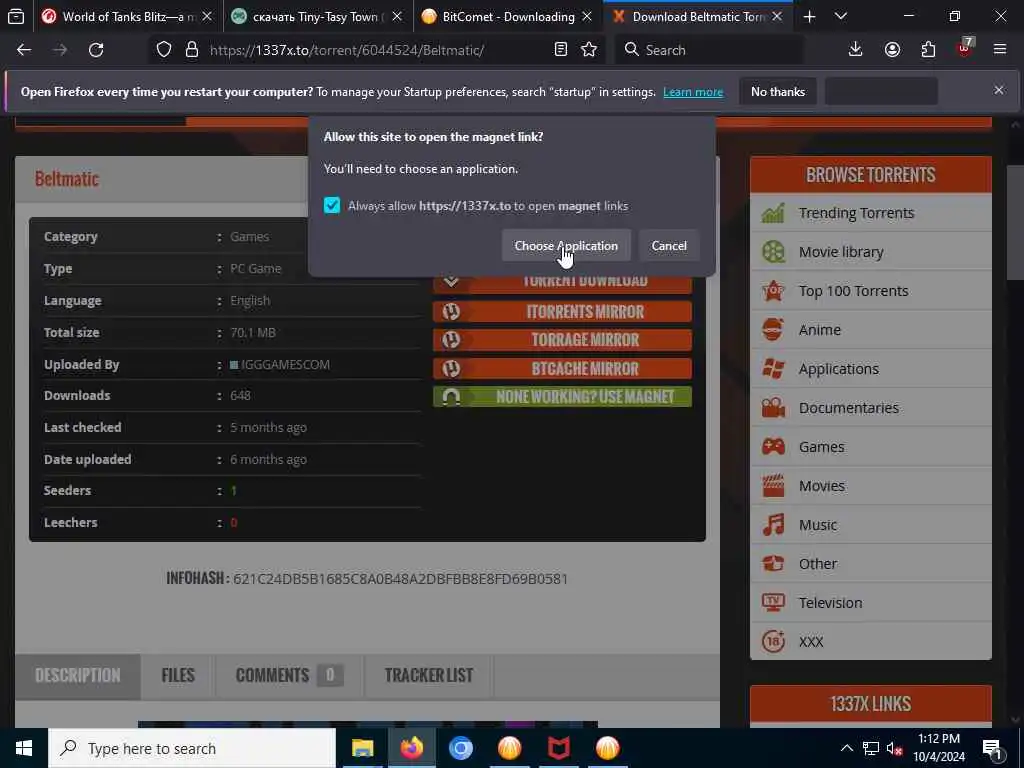This screenshot has width=1024, height=768.
Task: Expand the list all tabs chevron
Action: [x=841, y=16]
